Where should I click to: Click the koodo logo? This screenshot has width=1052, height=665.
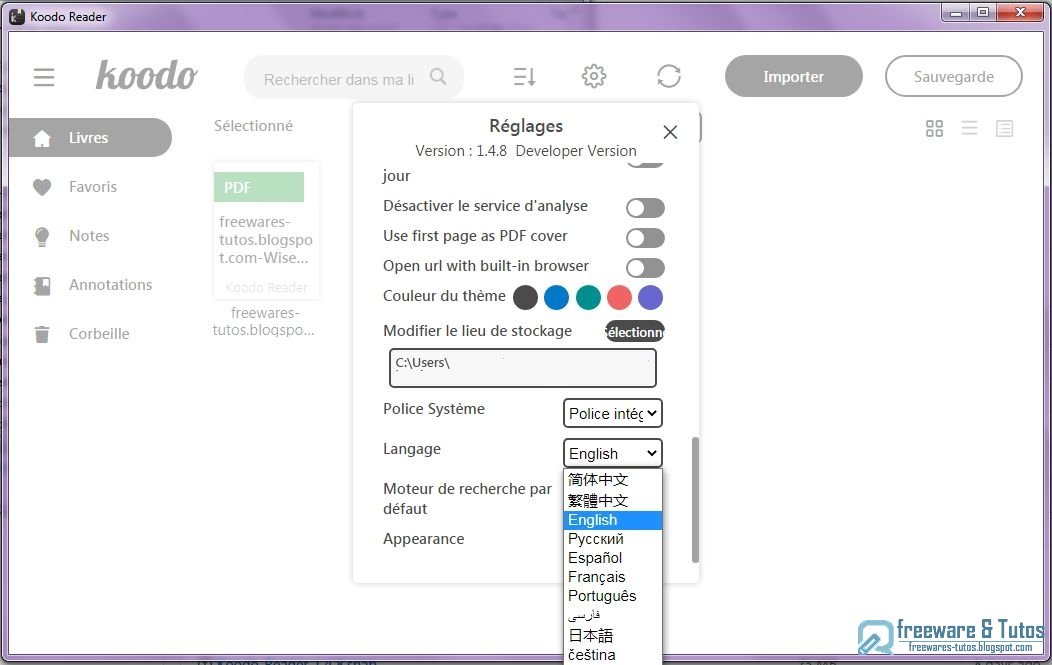[146, 75]
